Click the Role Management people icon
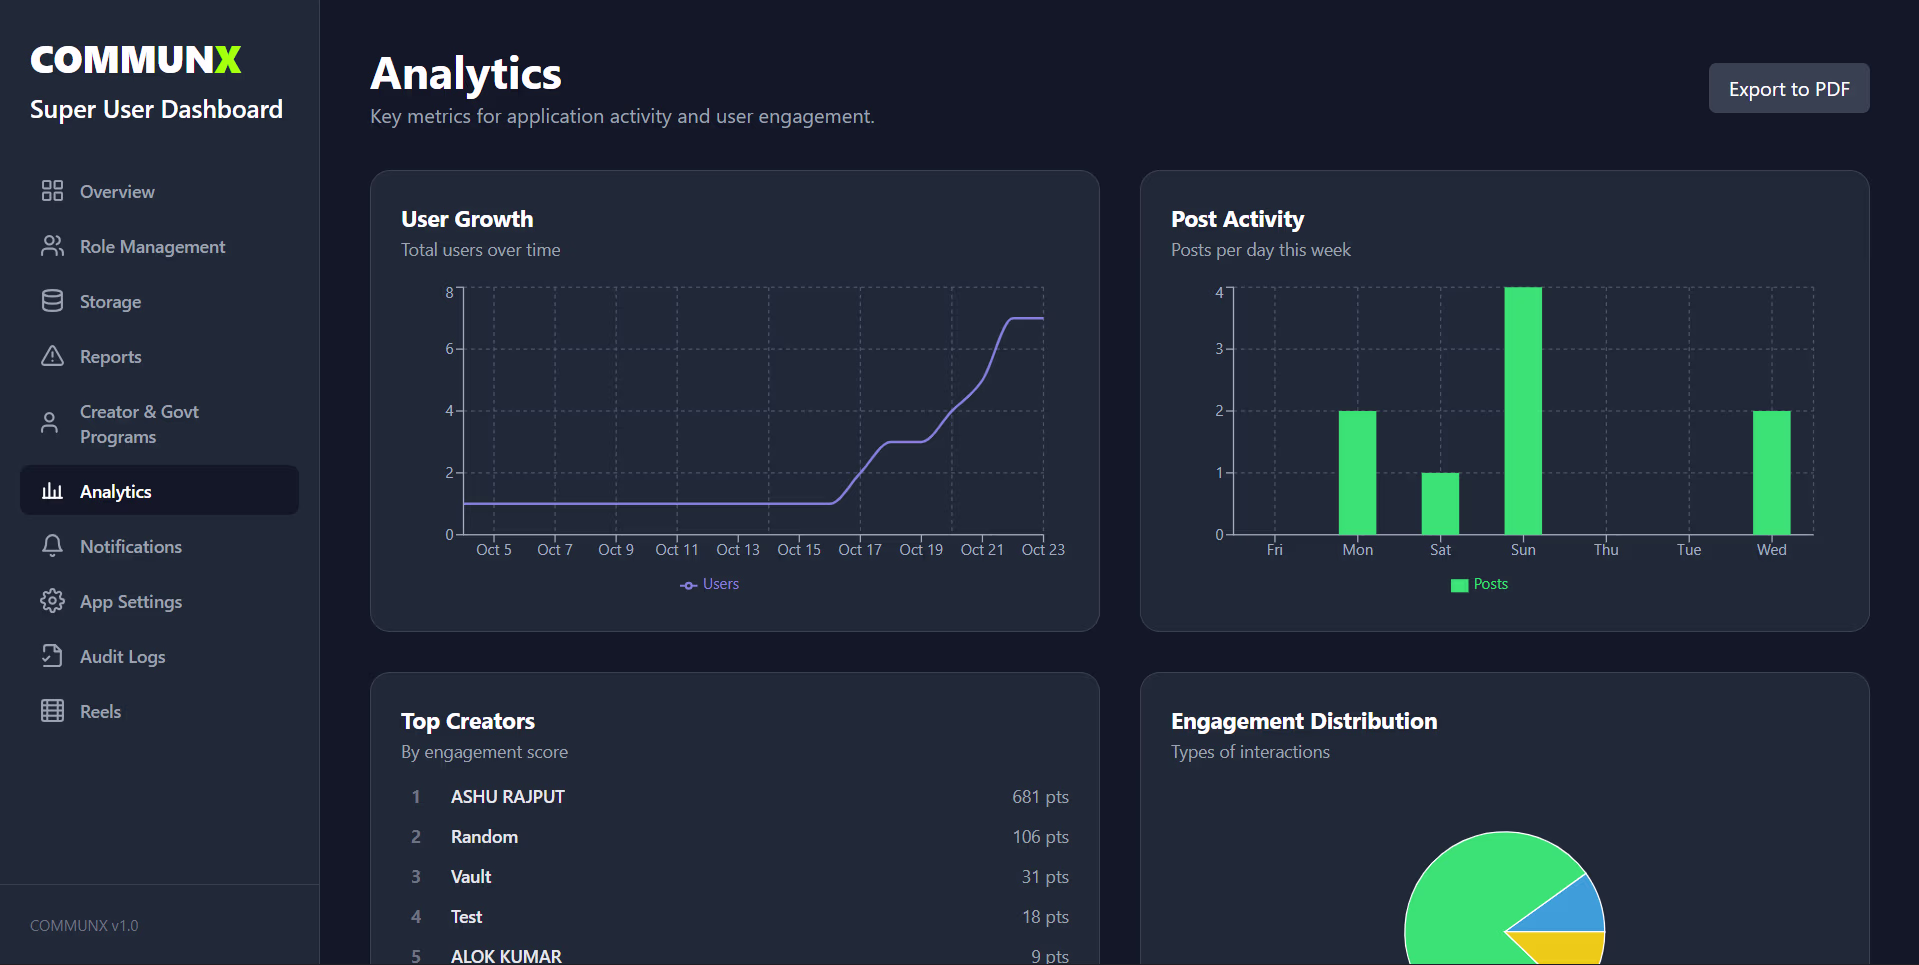Viewport: 1919px width, 965px height. 53,246
